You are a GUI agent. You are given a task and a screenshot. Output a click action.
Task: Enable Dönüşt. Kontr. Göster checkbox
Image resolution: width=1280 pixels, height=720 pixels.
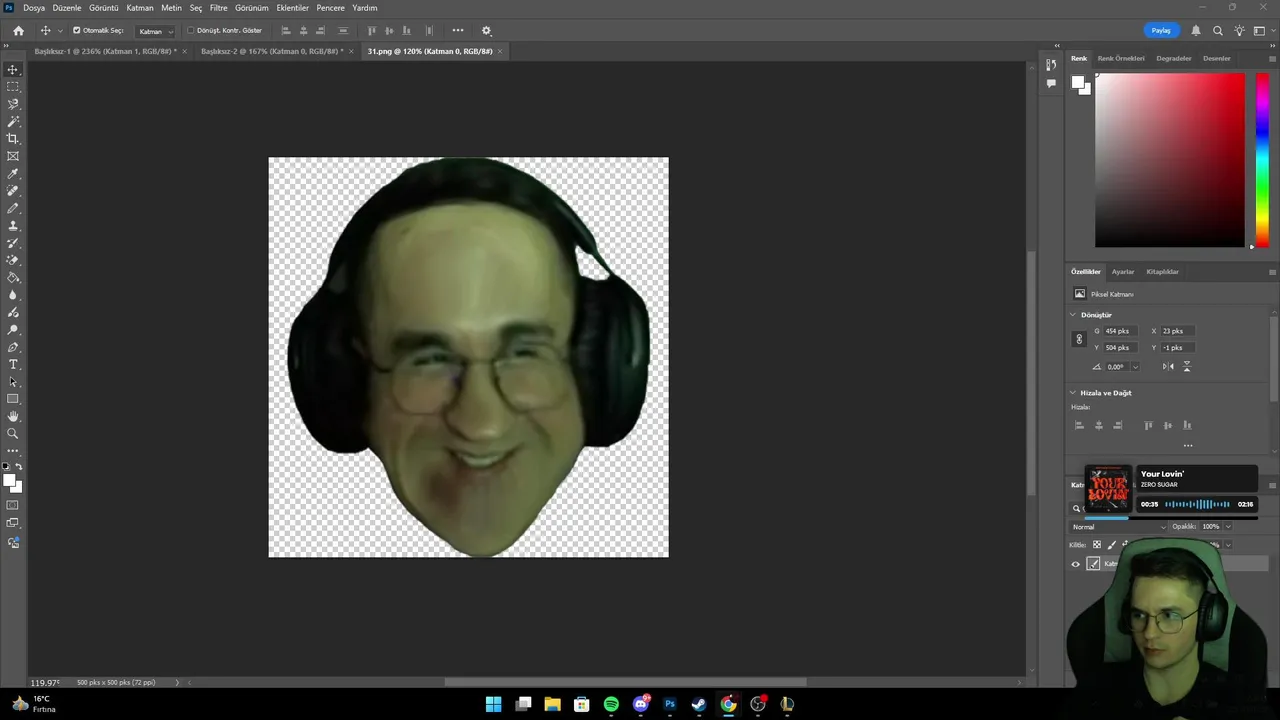pyautogui.click(x=191, y=31)
